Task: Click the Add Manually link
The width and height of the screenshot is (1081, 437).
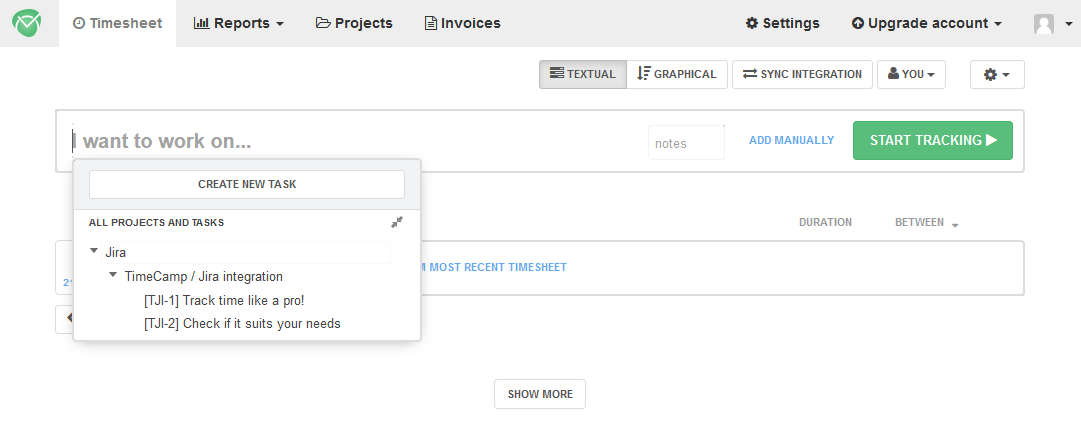Action: [791, 140]
